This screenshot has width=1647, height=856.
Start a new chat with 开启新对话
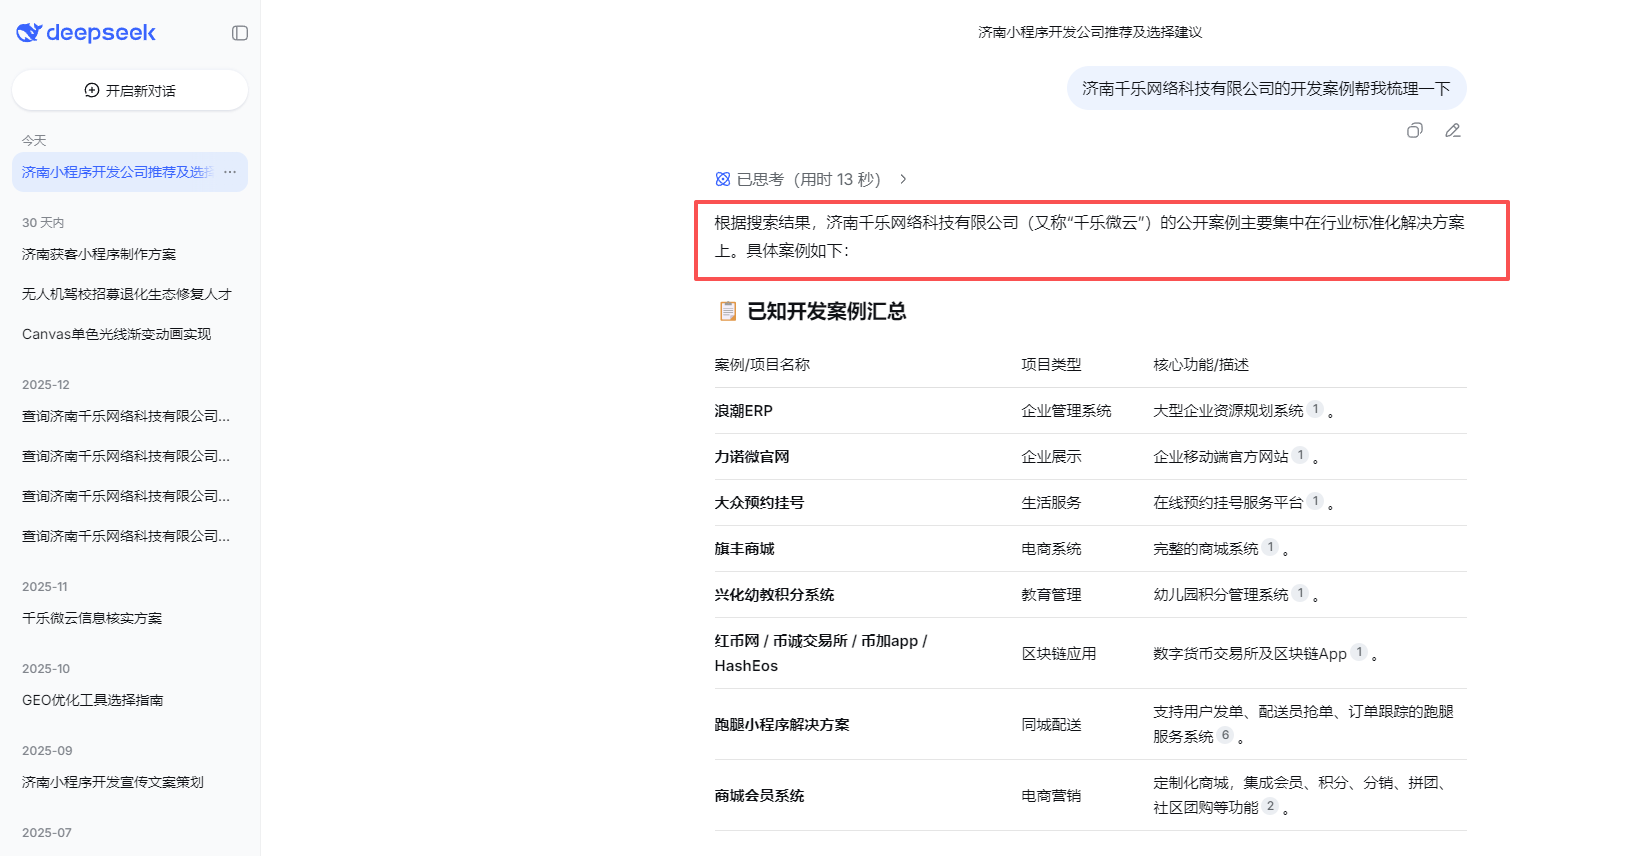point(130,91)
